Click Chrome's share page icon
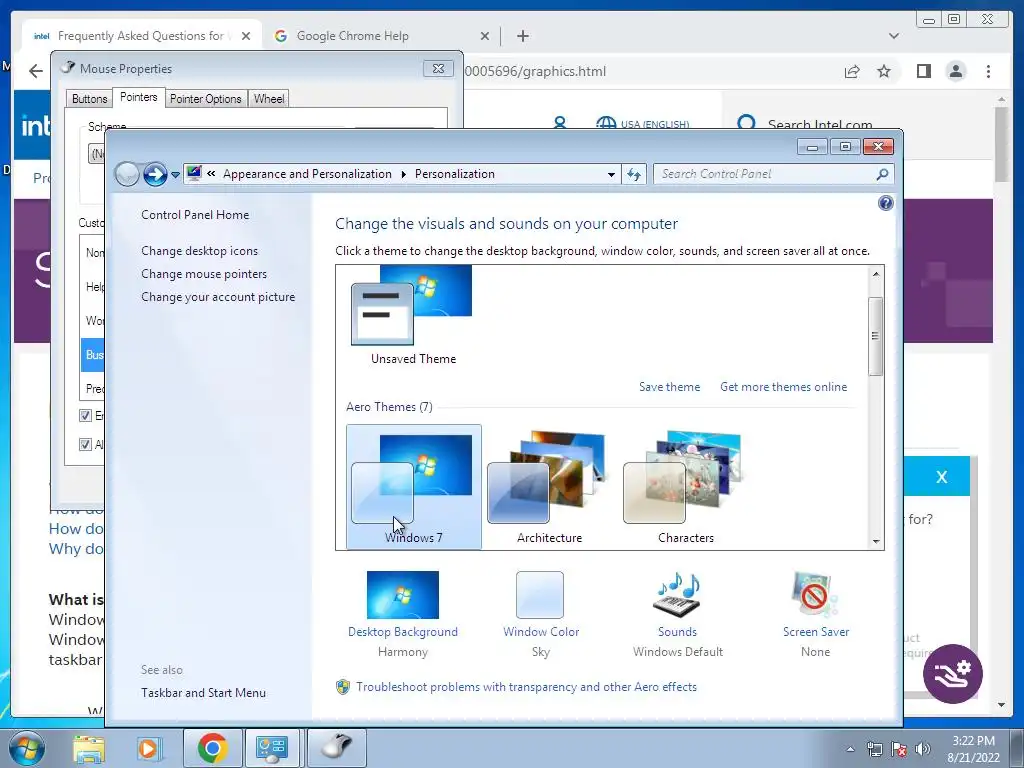 [852, 71]
